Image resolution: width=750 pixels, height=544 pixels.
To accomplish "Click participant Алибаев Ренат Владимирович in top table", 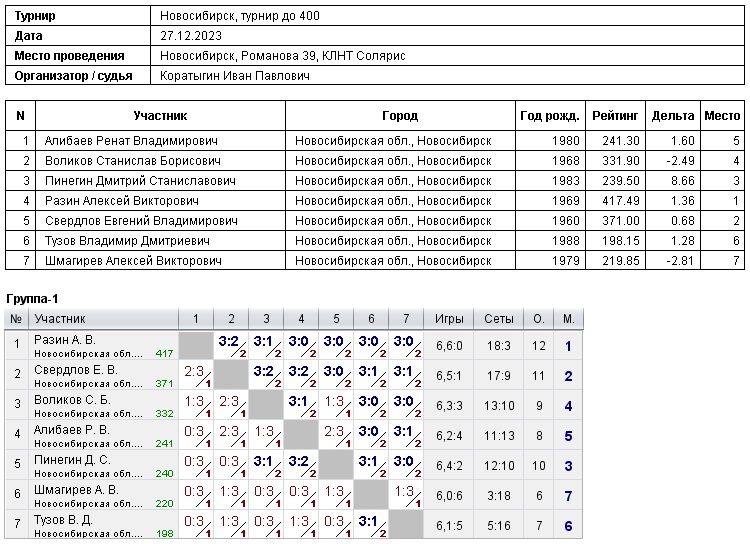I will 131,141.
